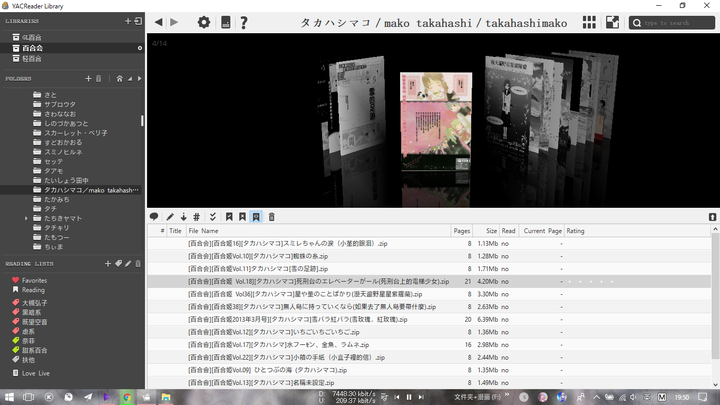
Task: Click the comic list vertical scrollbar
Action: [x=715, y=296]
